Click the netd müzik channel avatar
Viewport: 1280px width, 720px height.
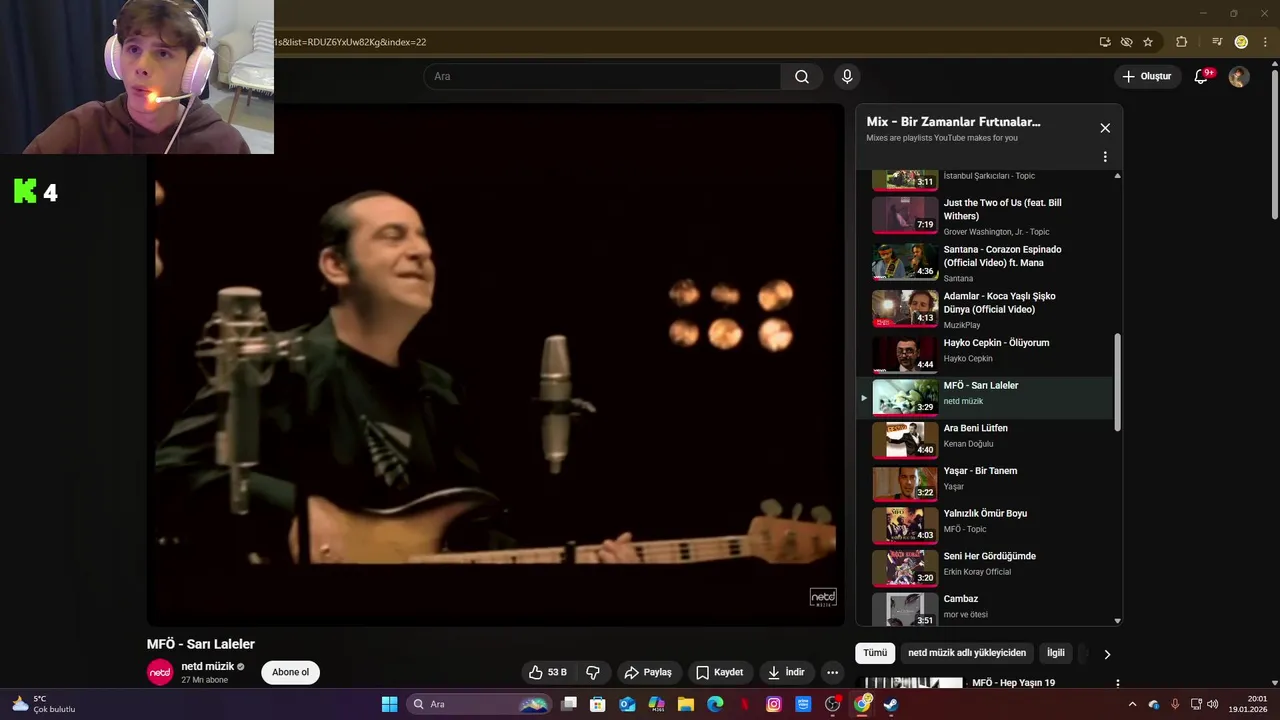tap(160, 673)
